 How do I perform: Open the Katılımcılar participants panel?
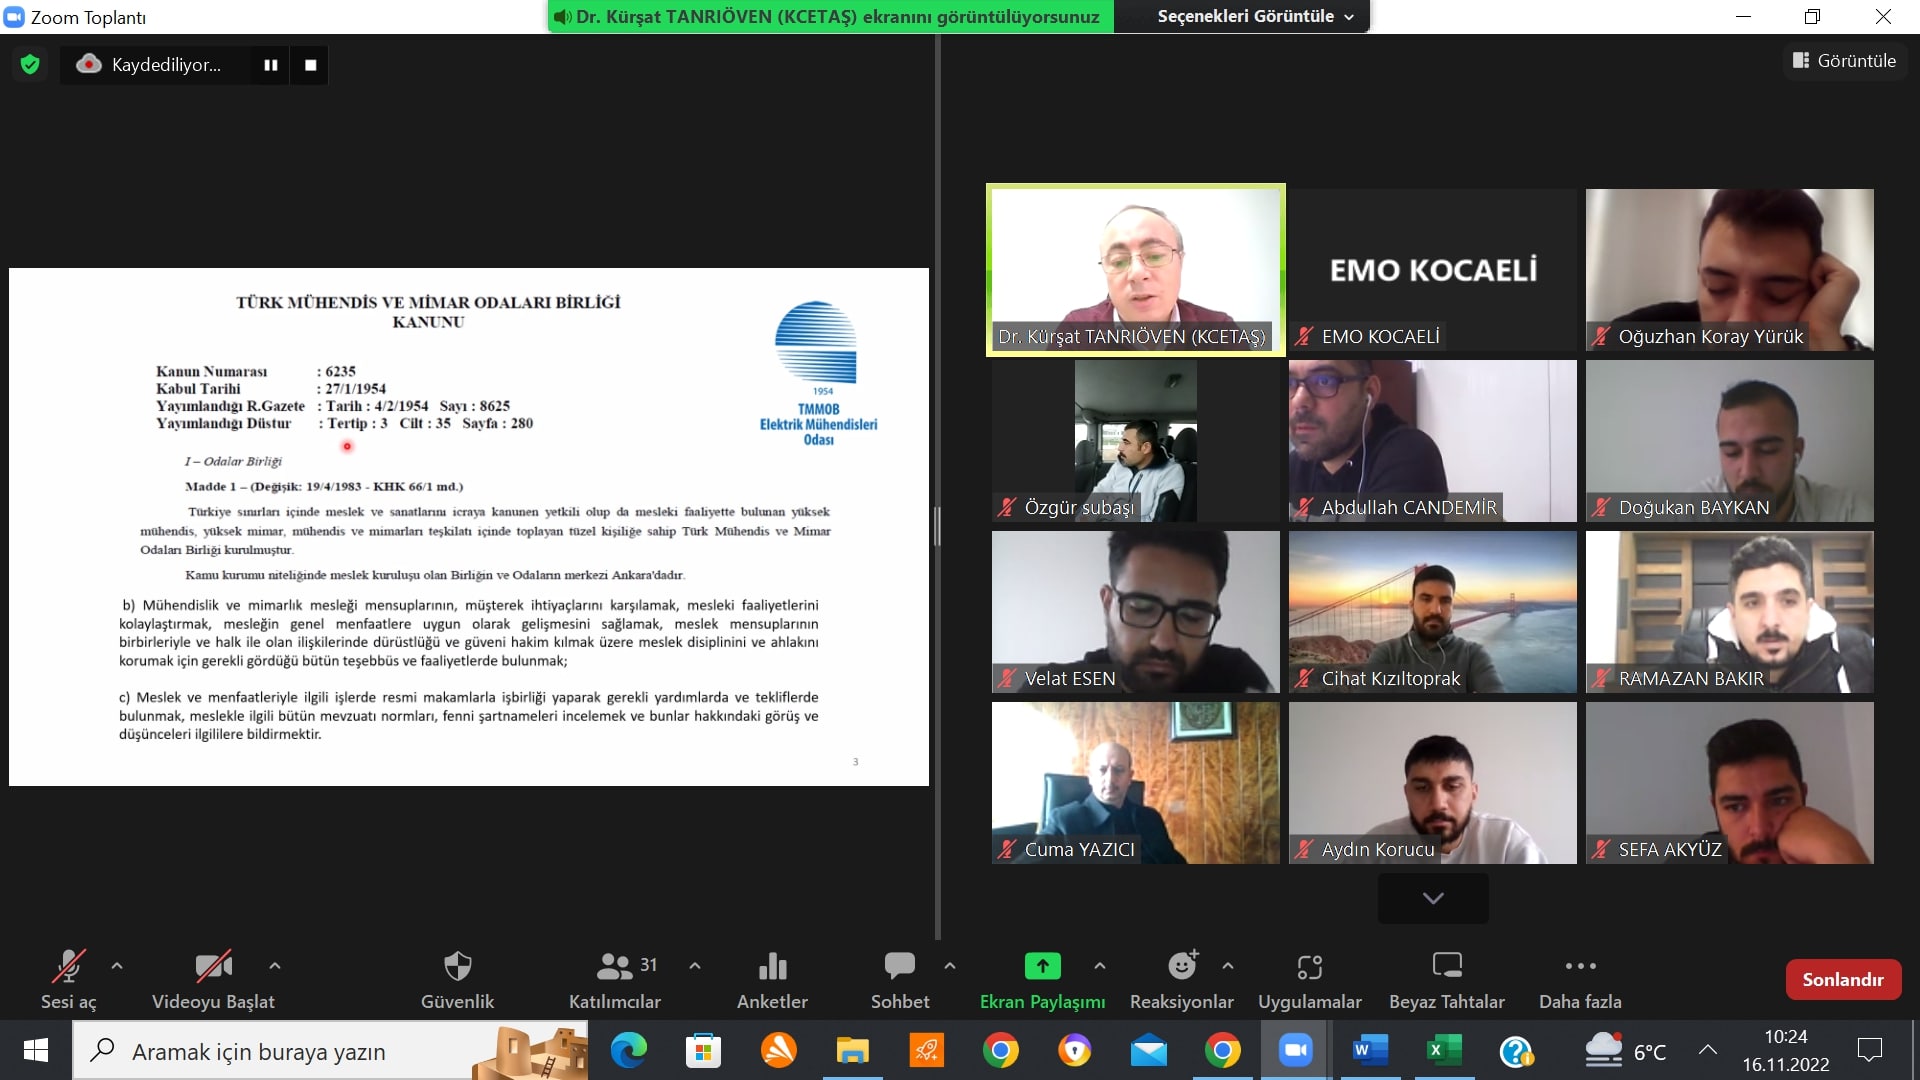(x=615, y=979)
